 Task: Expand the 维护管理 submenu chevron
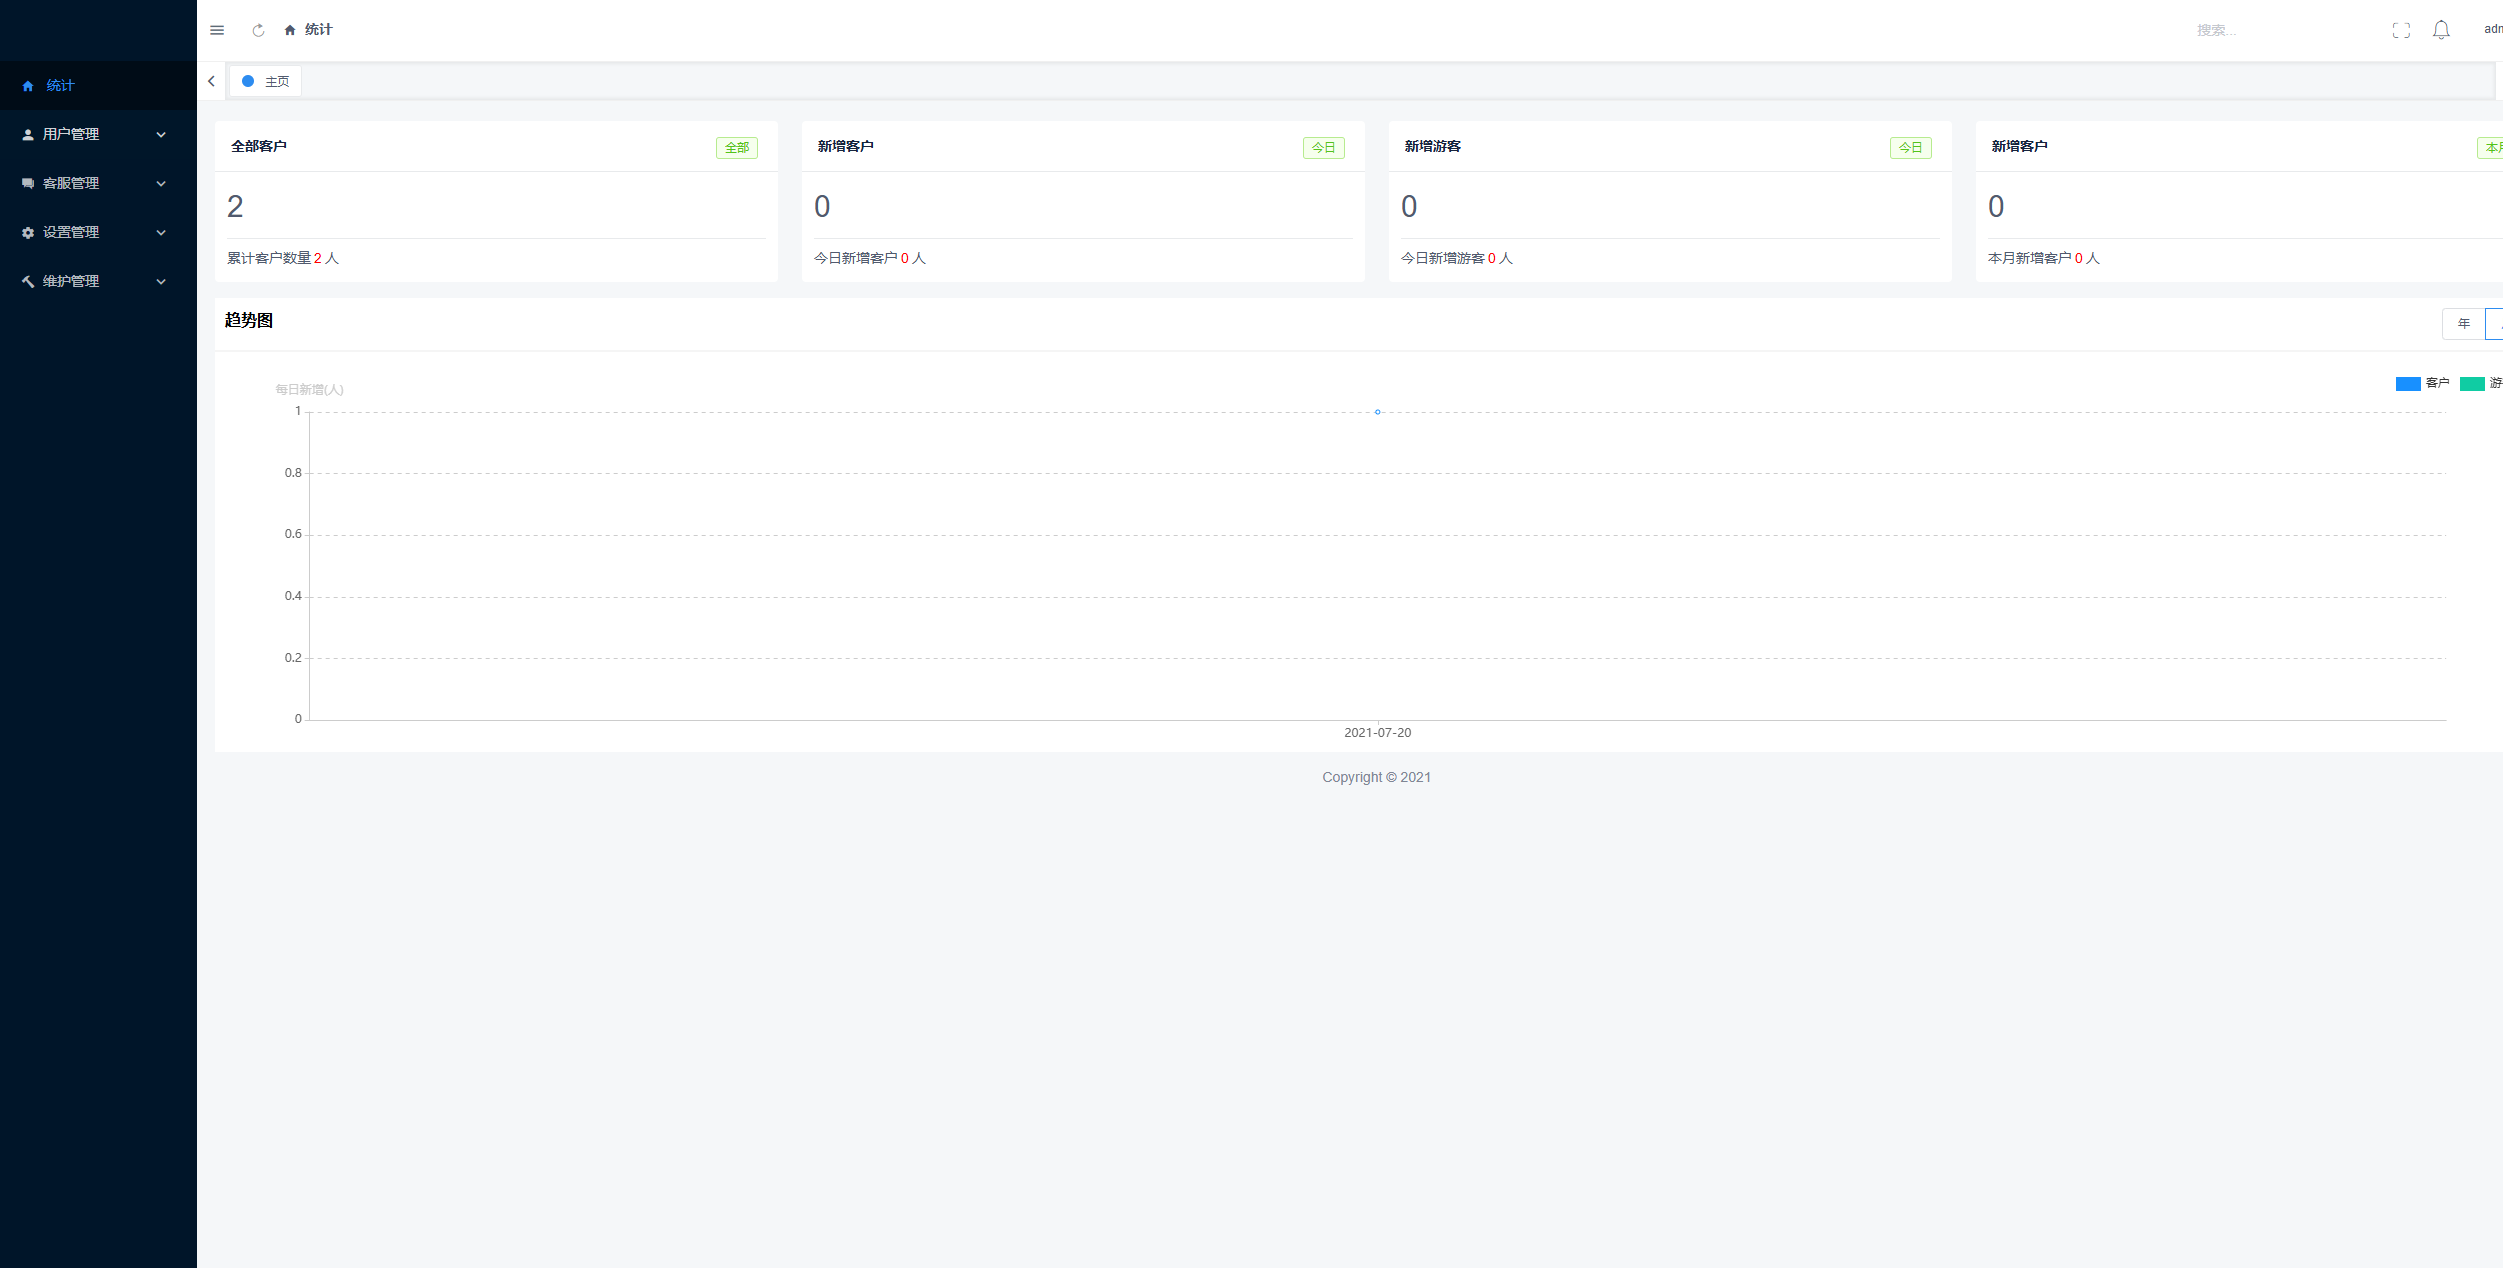(x=161, y=281)
